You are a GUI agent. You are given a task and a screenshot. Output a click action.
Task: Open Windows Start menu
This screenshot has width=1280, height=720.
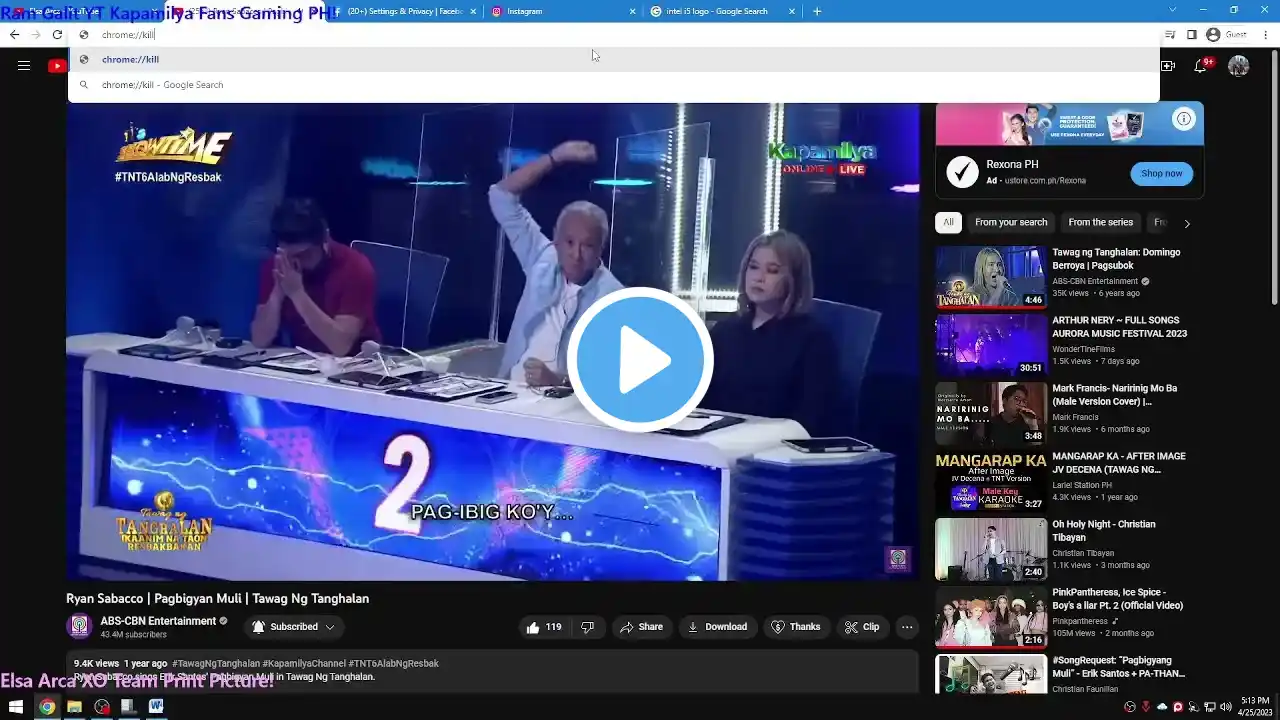pos(16,707)
